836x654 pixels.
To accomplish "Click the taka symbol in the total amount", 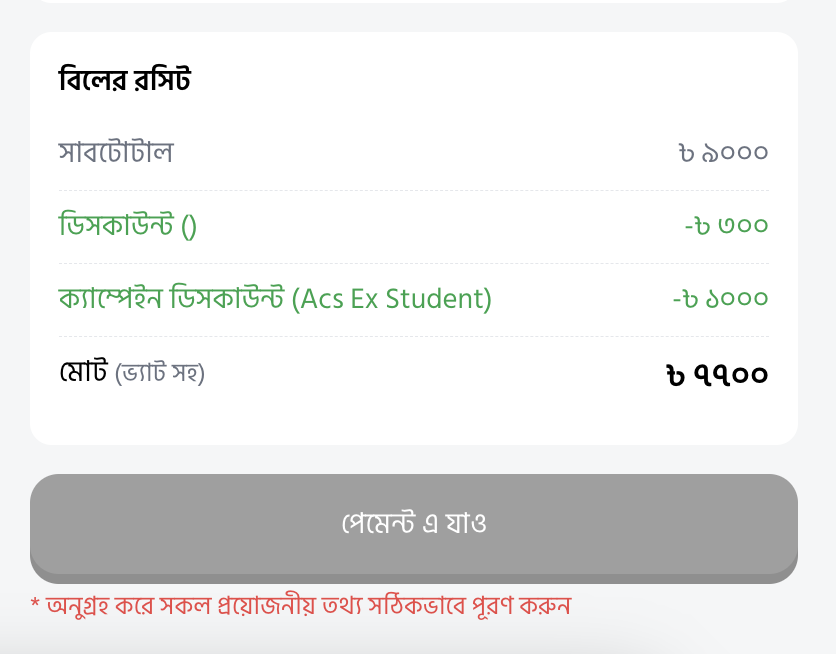I will click(x=675, y=375).
